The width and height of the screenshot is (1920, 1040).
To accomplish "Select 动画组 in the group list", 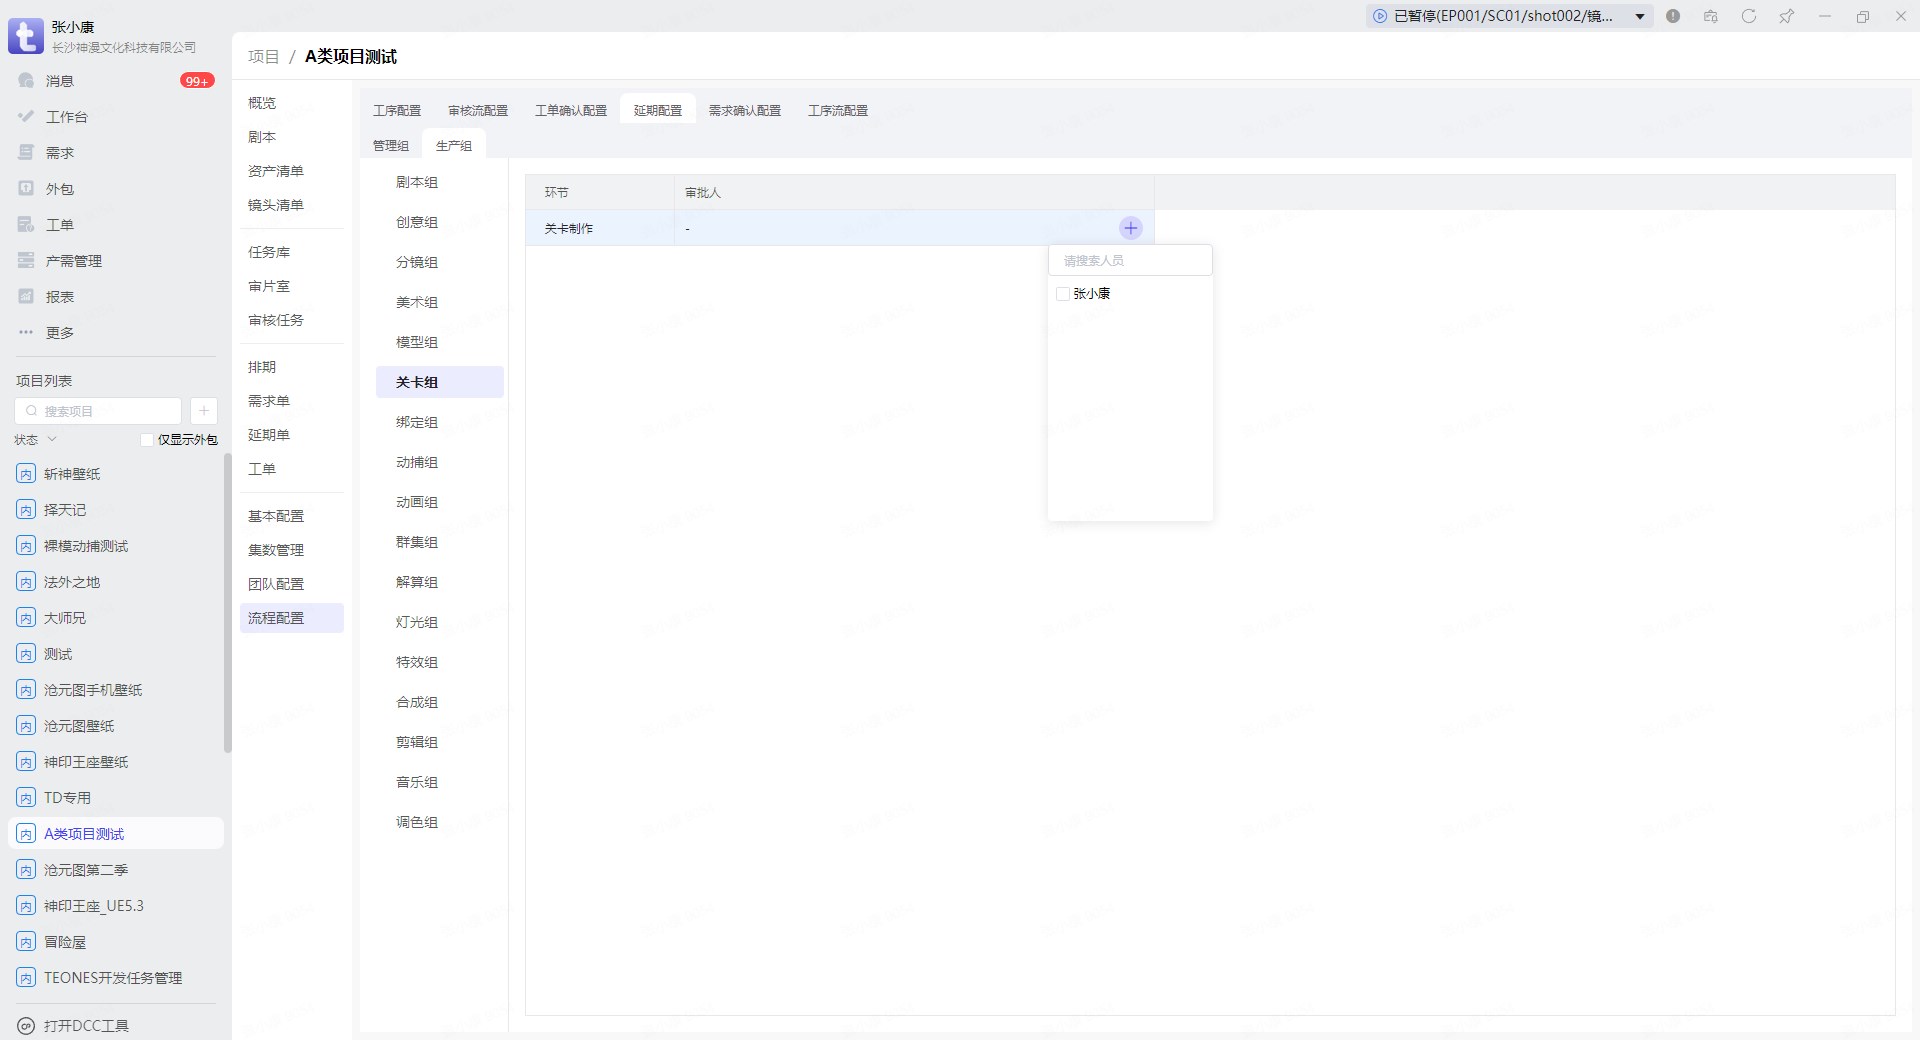I will coord(417,502).
